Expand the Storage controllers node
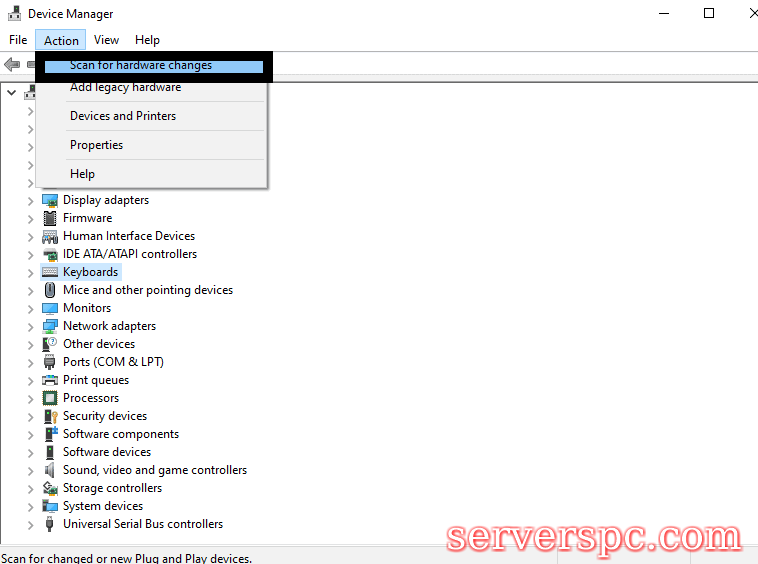 coord(30,488)
